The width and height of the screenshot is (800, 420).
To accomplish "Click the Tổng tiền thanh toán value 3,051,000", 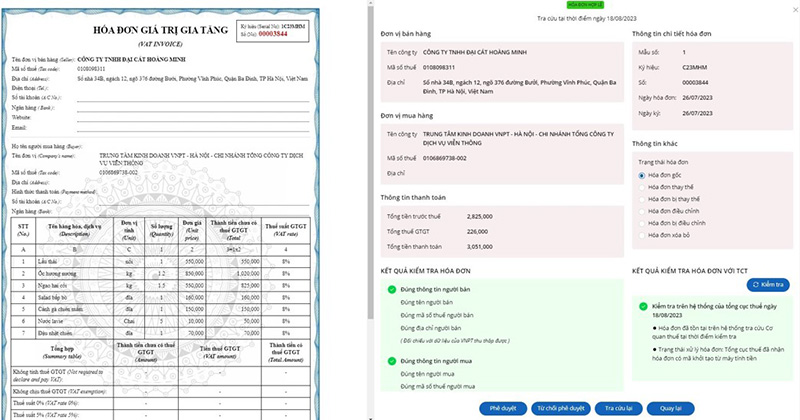I will [x=480, y=246].
